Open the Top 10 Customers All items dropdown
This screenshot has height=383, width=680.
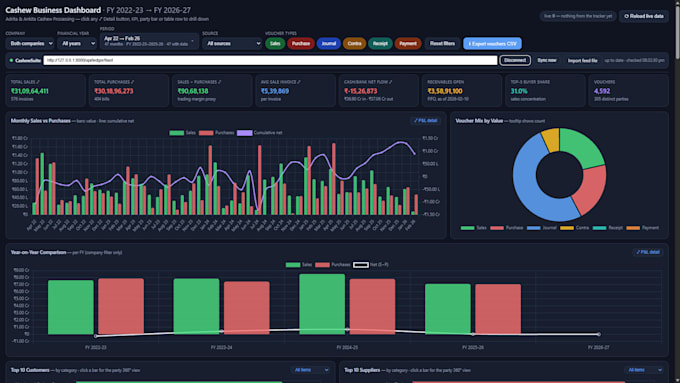click(x=311, y=370)
